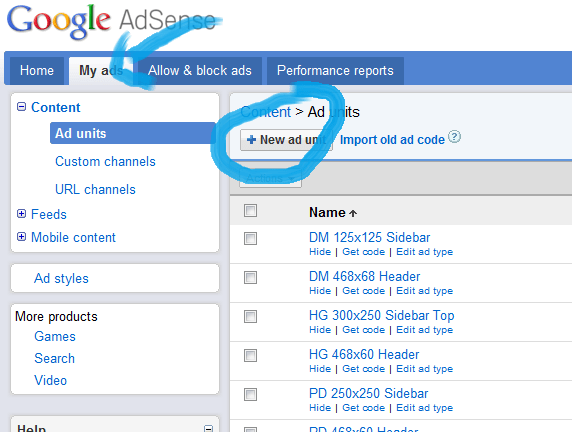Open the HG 468x60 Header ad unit
The image size is (572, 432).
[364, 355]
